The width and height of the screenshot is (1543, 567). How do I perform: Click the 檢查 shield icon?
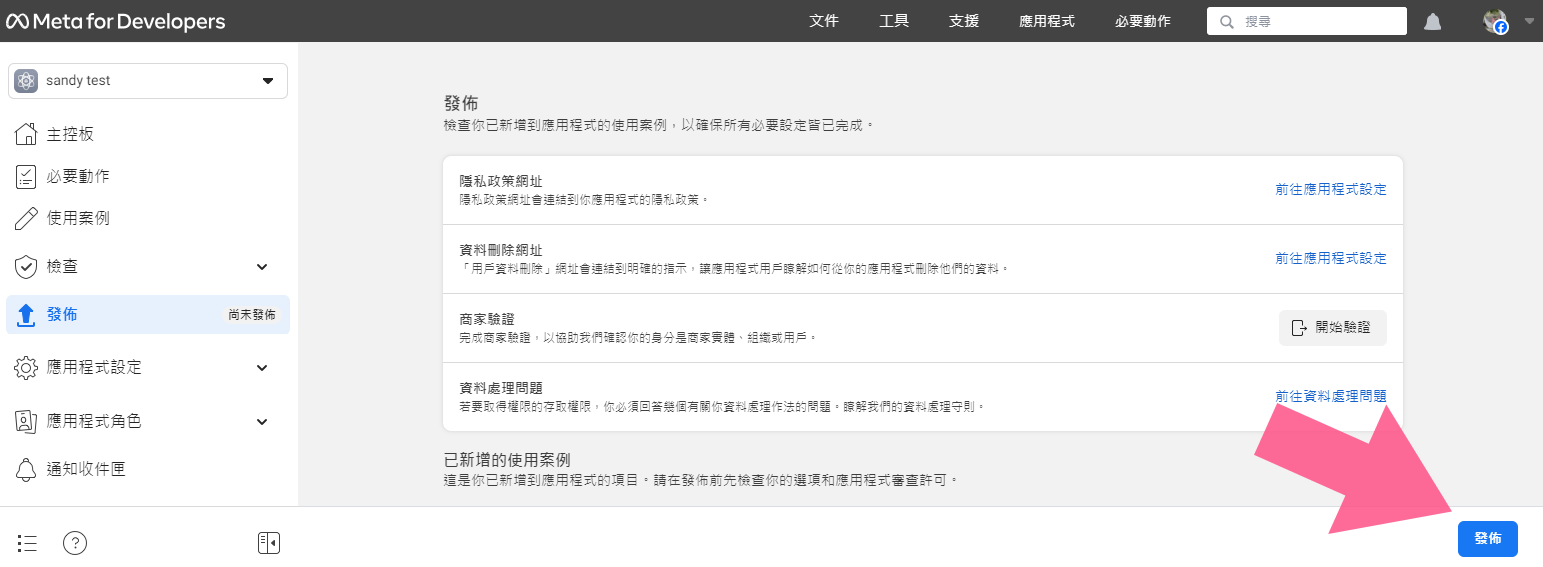(27, 266)
